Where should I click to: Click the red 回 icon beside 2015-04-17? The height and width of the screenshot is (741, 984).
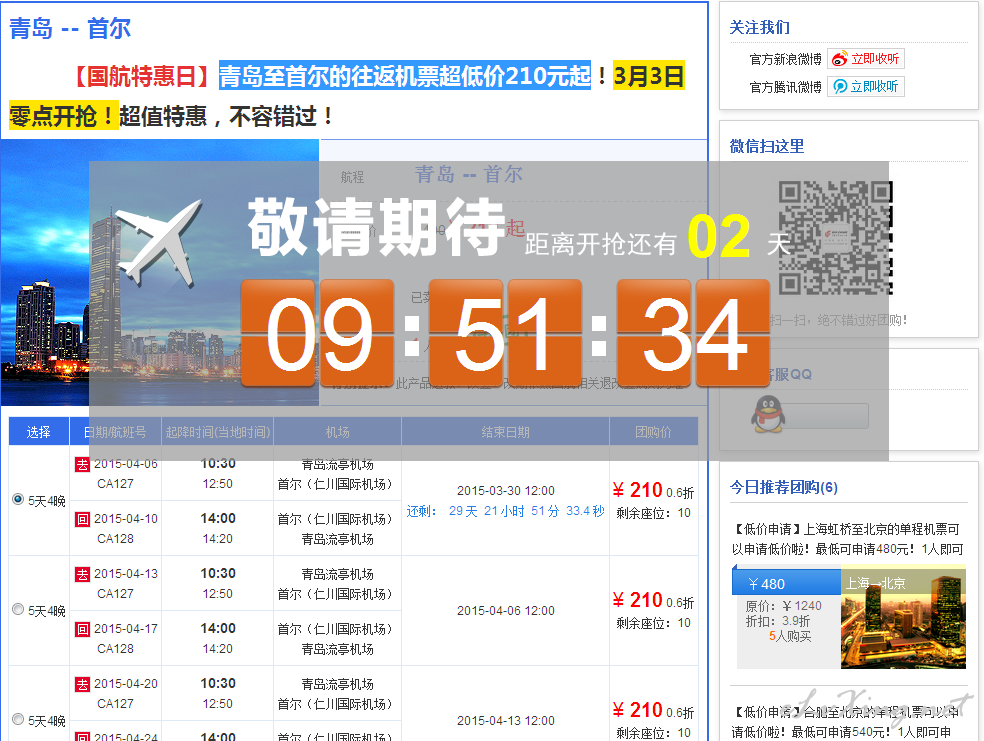(82, 629)
